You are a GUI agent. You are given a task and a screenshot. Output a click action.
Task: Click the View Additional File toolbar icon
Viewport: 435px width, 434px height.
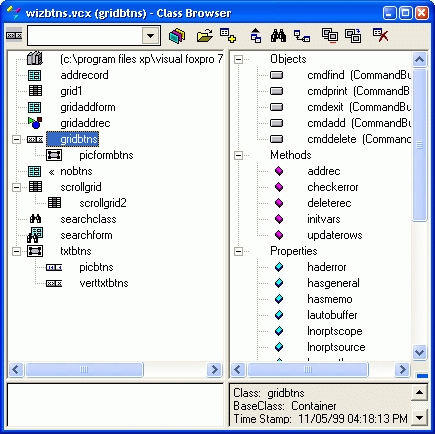coord(177,35)
